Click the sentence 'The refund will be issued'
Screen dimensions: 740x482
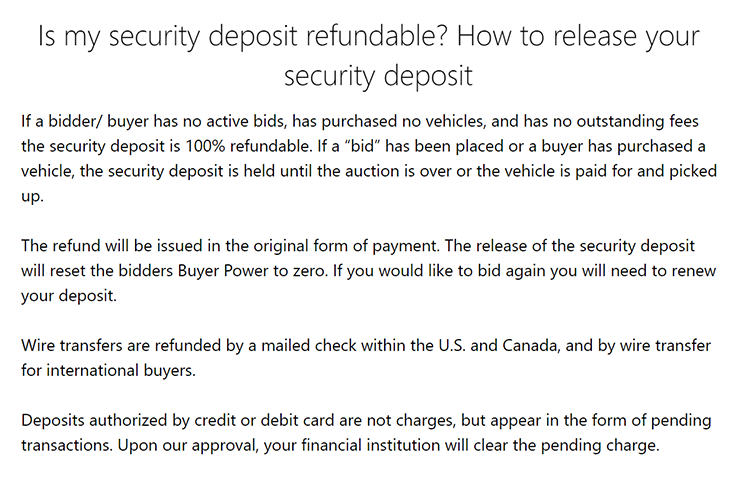[x=230, y=246]
